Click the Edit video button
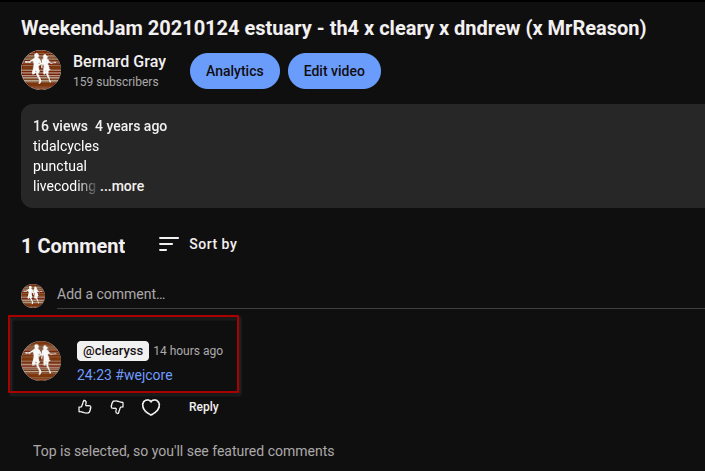 pos(334,71)
